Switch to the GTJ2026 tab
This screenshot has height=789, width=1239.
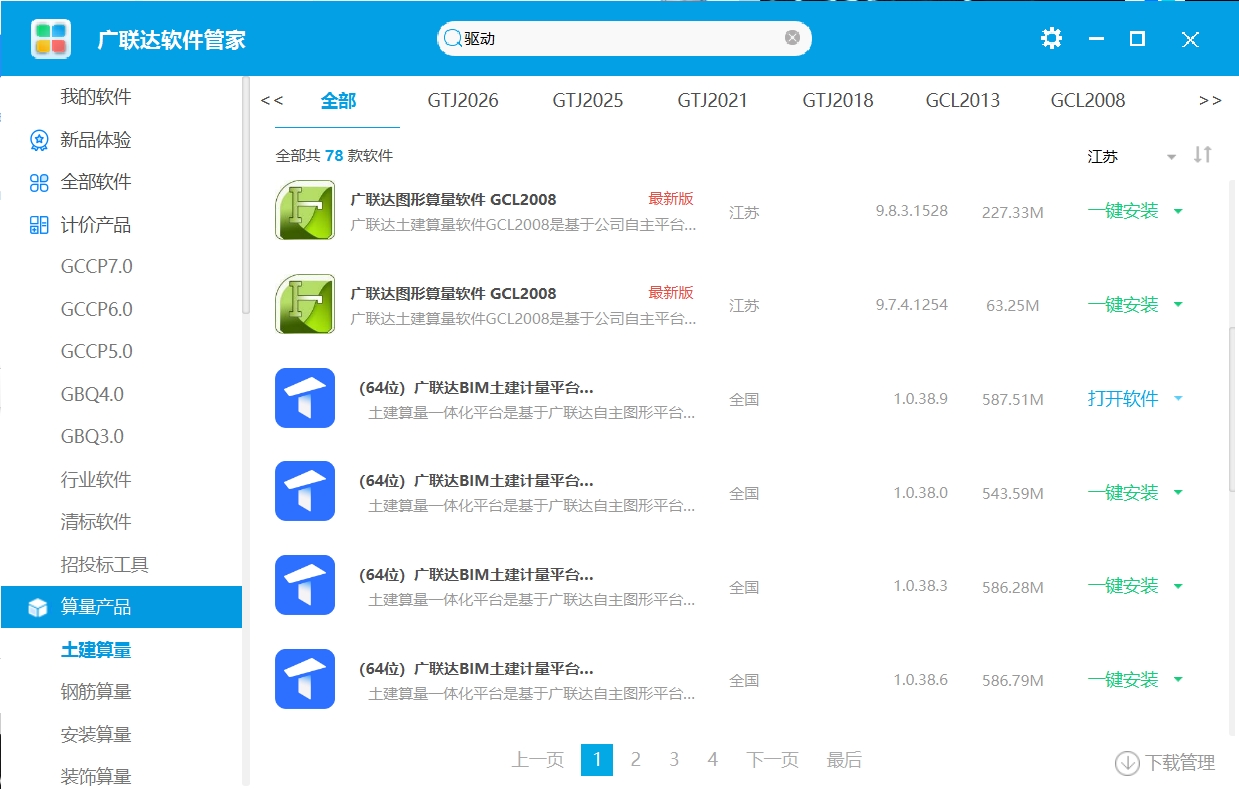(x=463, y=101)
